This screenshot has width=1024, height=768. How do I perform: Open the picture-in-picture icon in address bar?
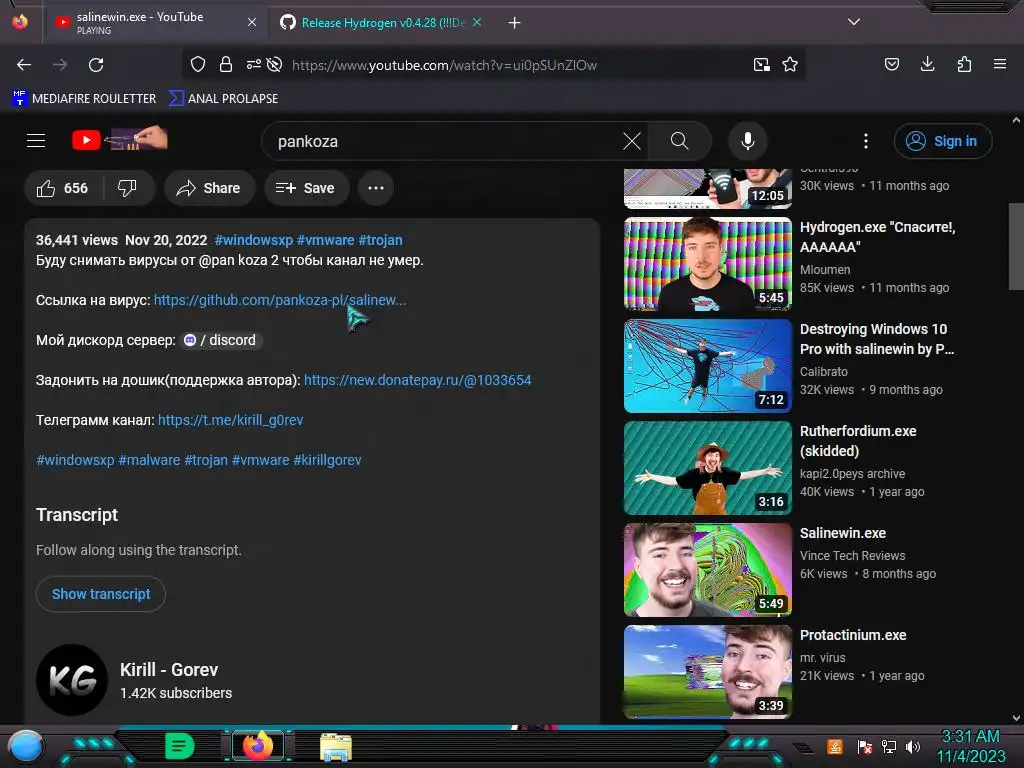(x=761, y=64)
